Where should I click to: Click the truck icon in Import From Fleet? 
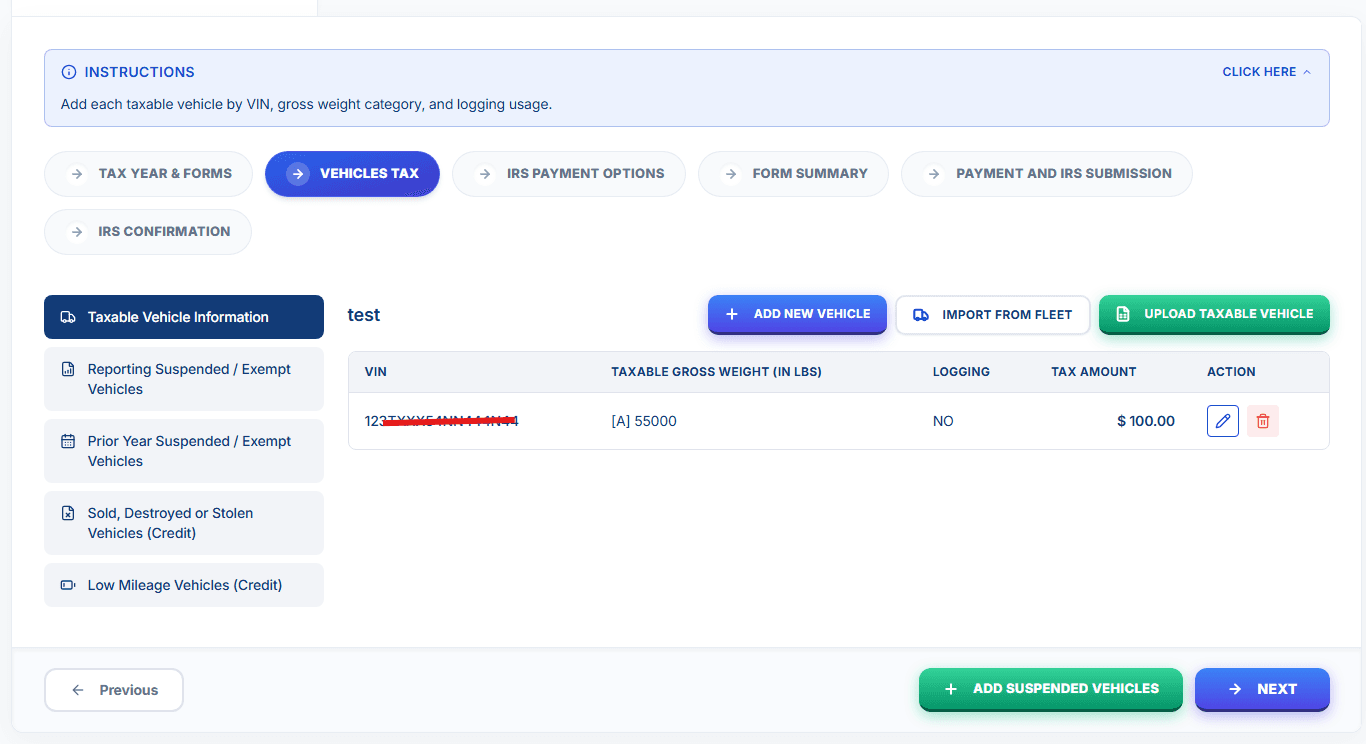[x=921, y=314]
